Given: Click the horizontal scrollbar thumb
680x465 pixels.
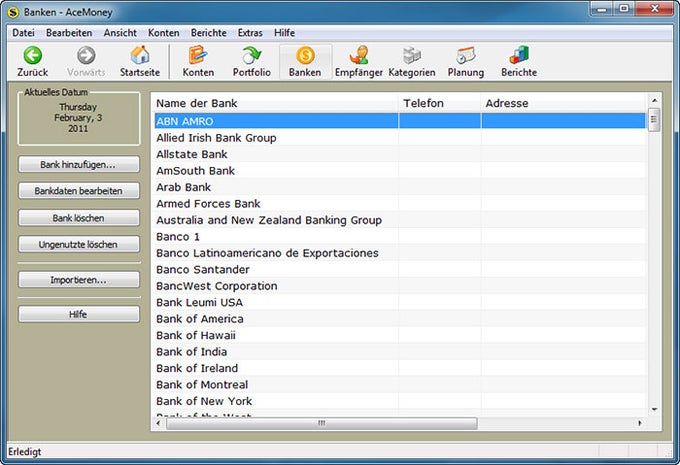Looking at the screenshot, I should point(321,423).
